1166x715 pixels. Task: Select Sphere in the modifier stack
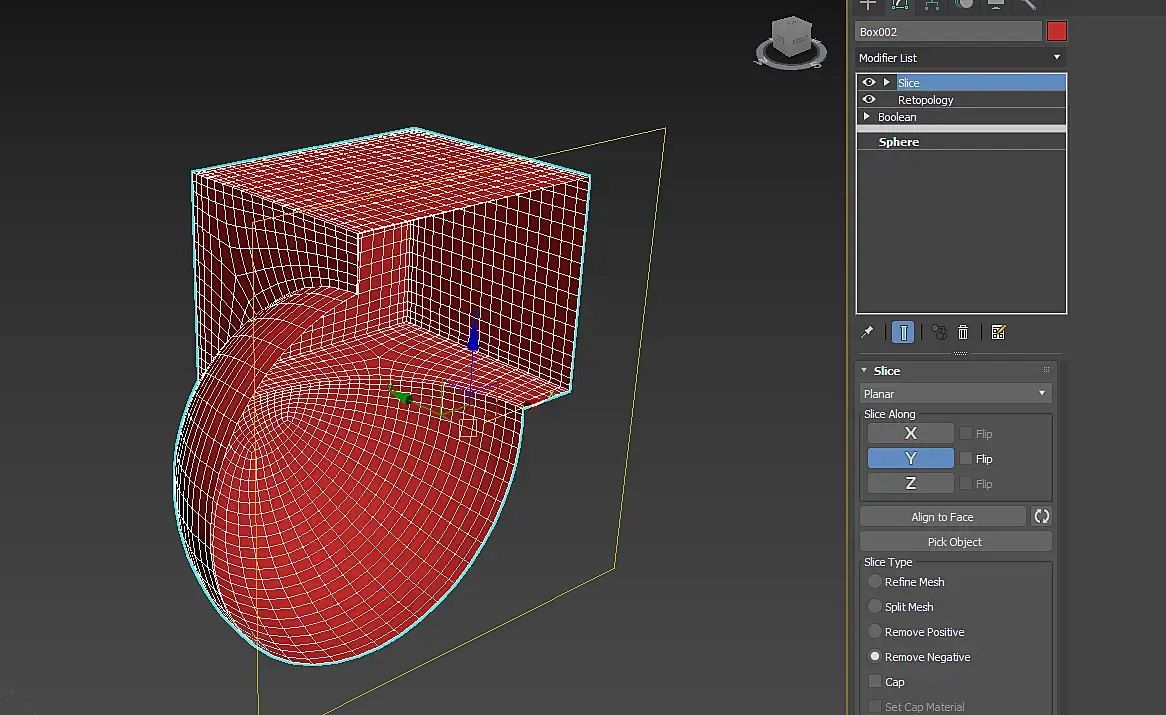click(899, 142)
